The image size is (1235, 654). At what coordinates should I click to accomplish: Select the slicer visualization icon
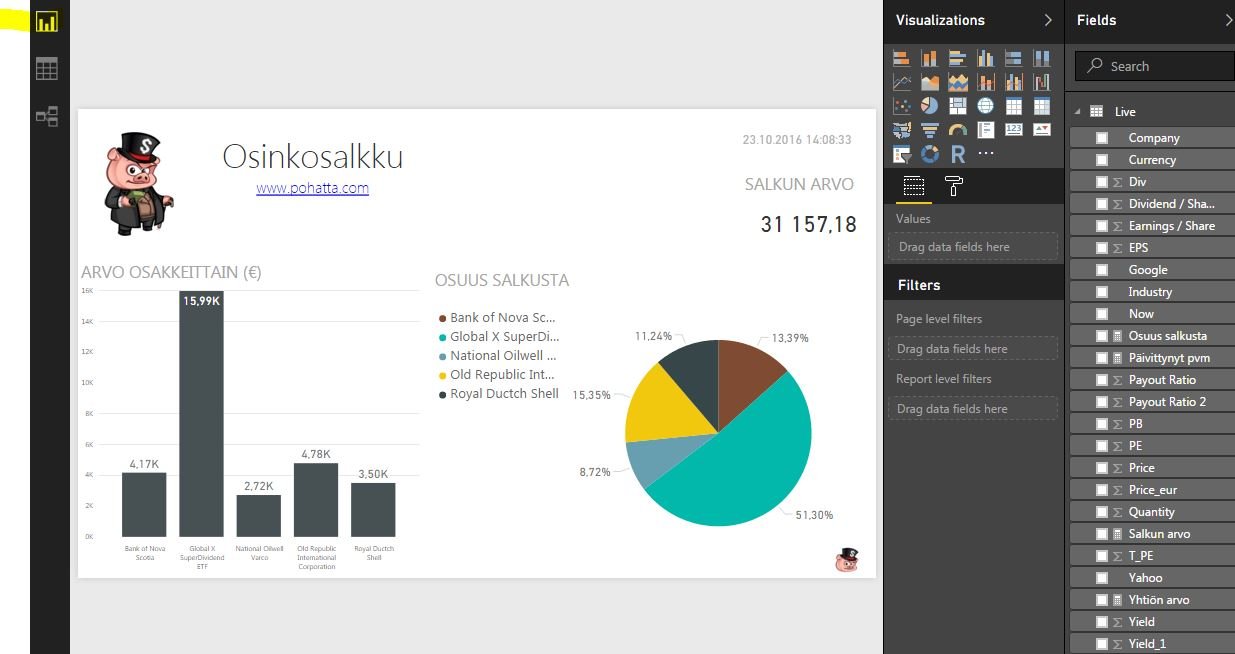point(901,153)
